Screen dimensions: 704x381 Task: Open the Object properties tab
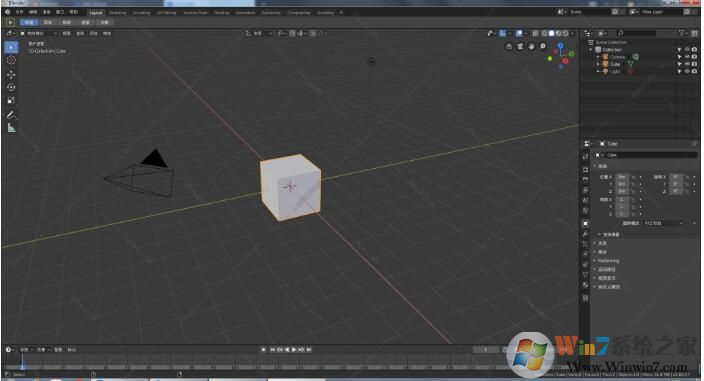click(x=585, y=223)
